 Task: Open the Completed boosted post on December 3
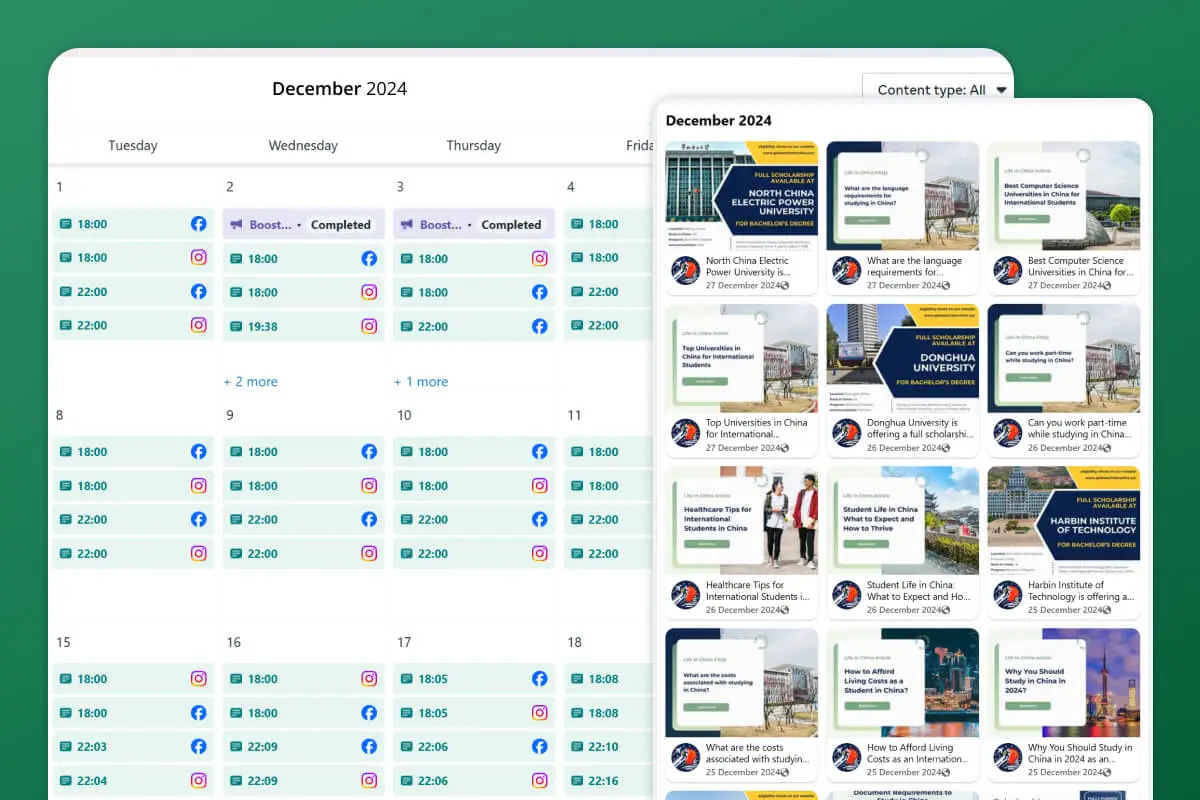(474, 224)
